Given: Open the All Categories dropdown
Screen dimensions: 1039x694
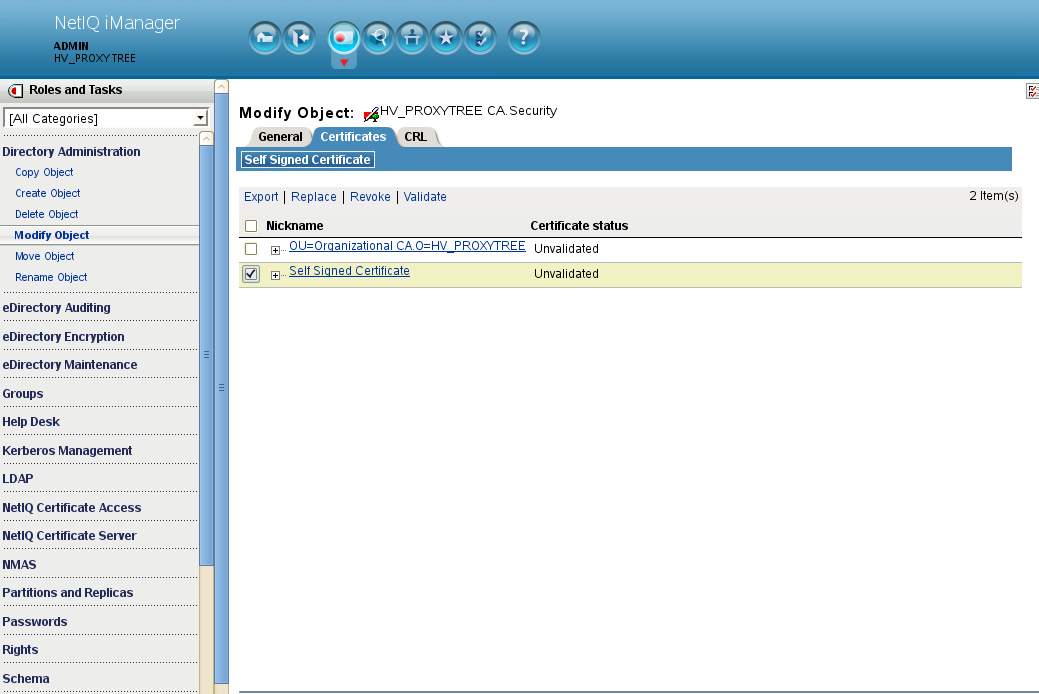Looking at the screenshot, I should coord(106,119).
